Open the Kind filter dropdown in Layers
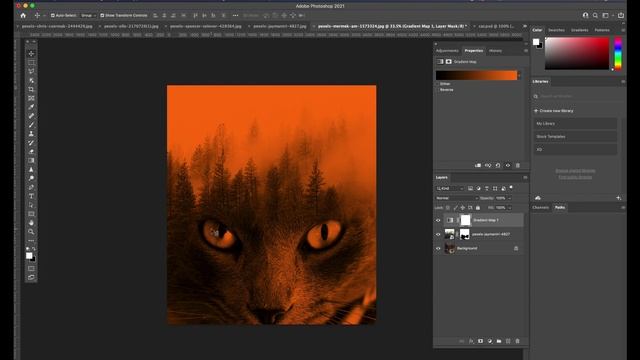 click(x=450, y=188)
